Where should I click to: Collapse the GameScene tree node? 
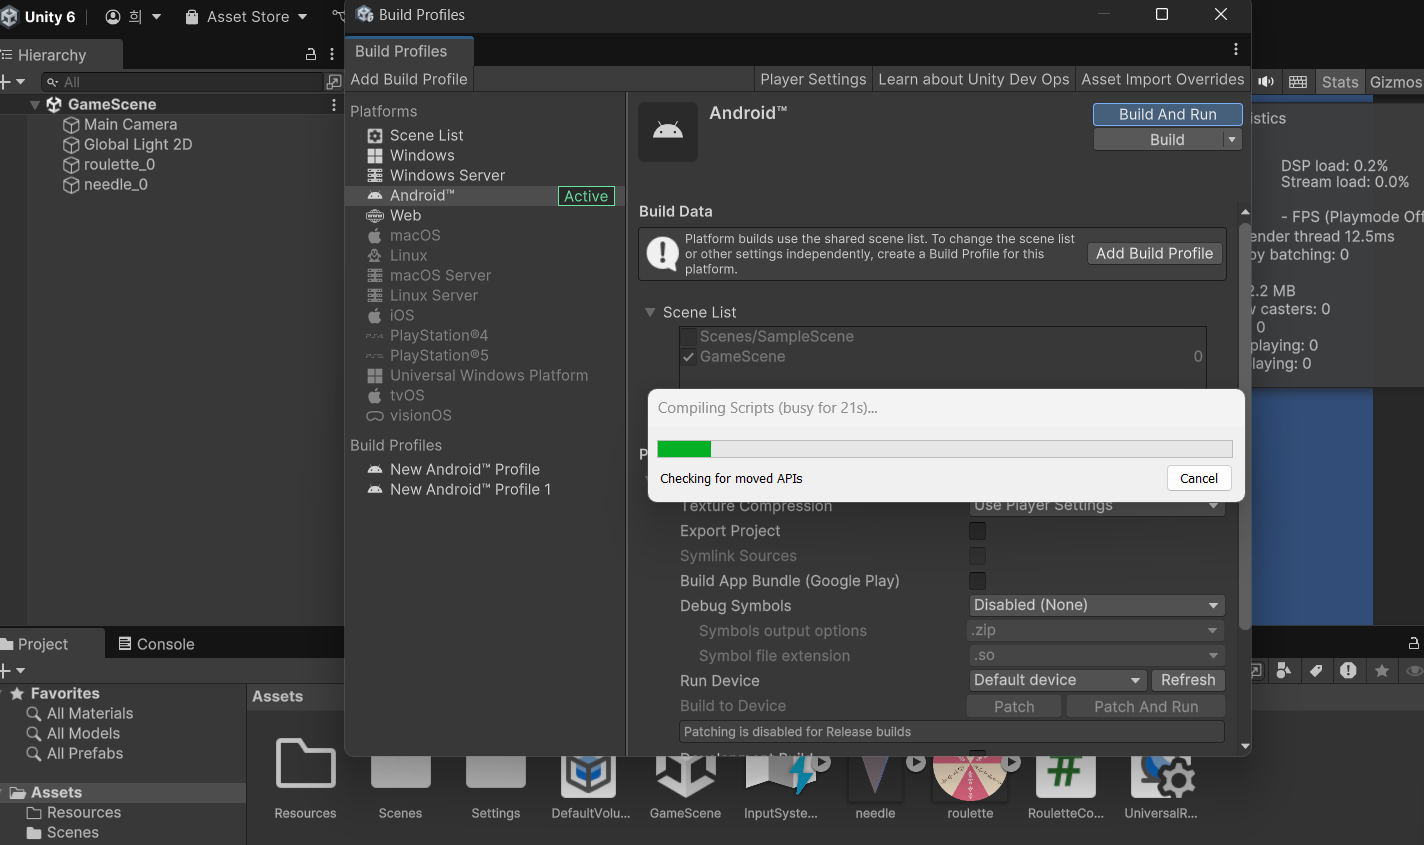click(35, 104)
